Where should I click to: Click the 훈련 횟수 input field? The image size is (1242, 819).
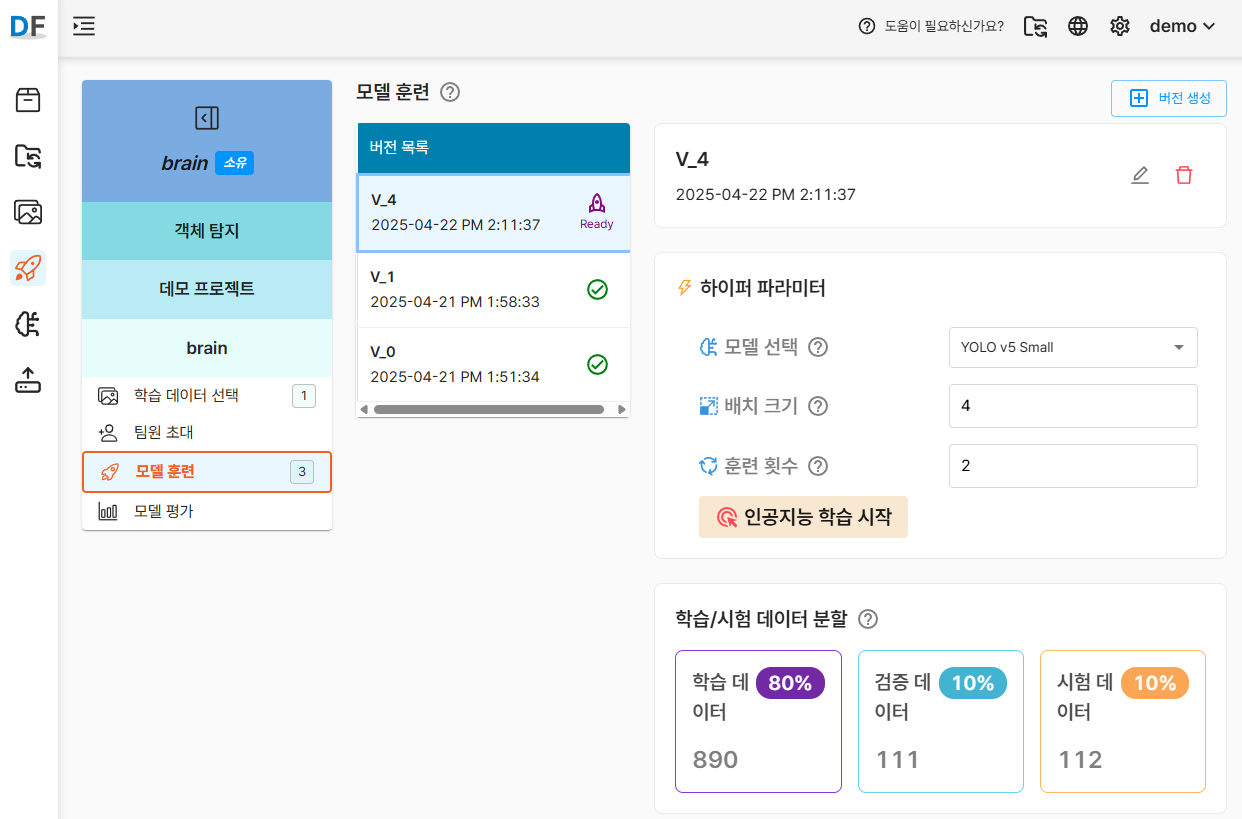[1073, 466]
